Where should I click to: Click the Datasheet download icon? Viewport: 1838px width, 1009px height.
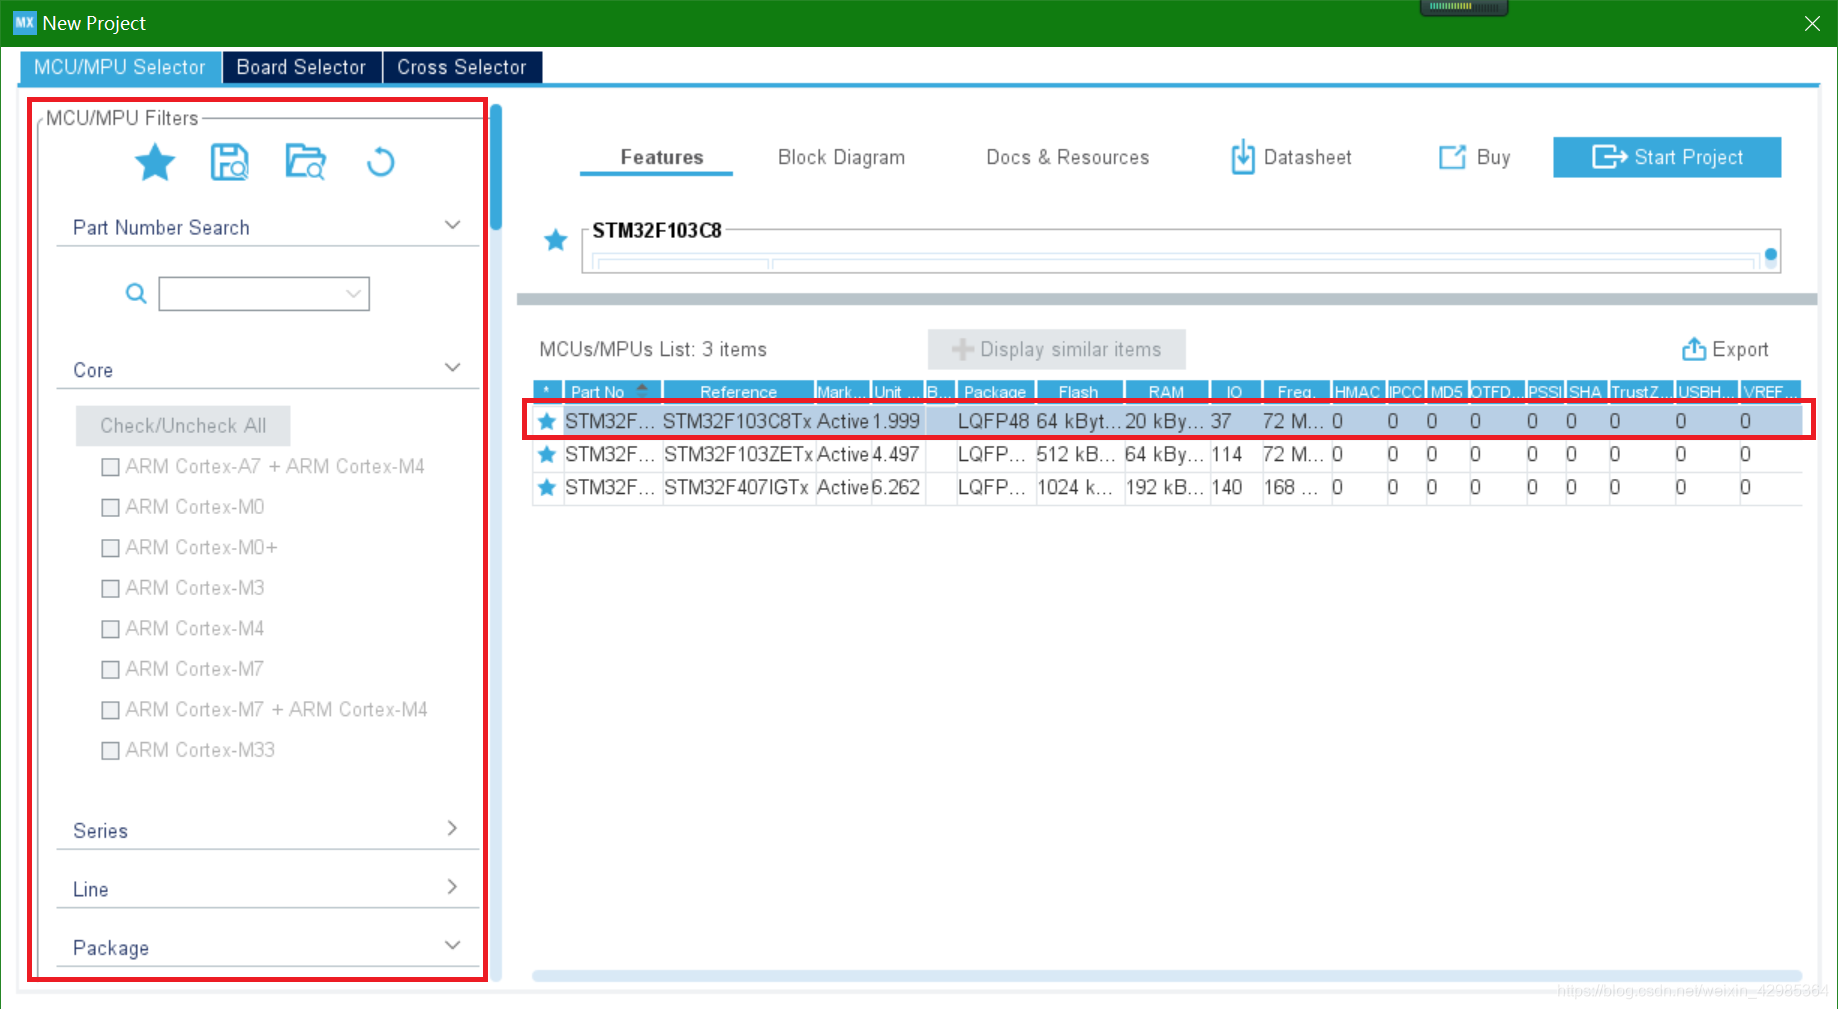[1242, 157]
